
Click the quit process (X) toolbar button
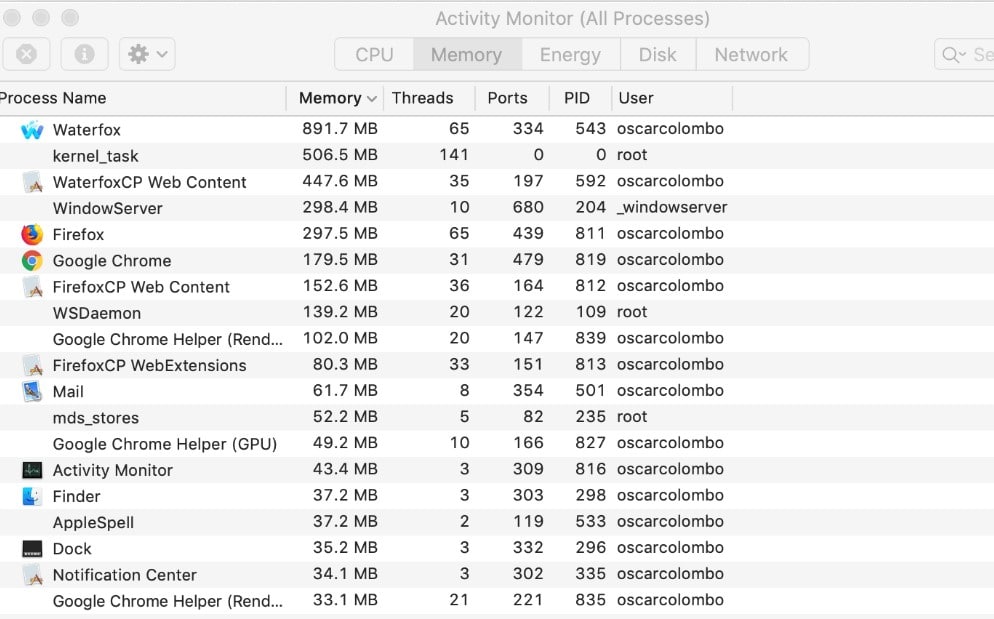(26, 54)
